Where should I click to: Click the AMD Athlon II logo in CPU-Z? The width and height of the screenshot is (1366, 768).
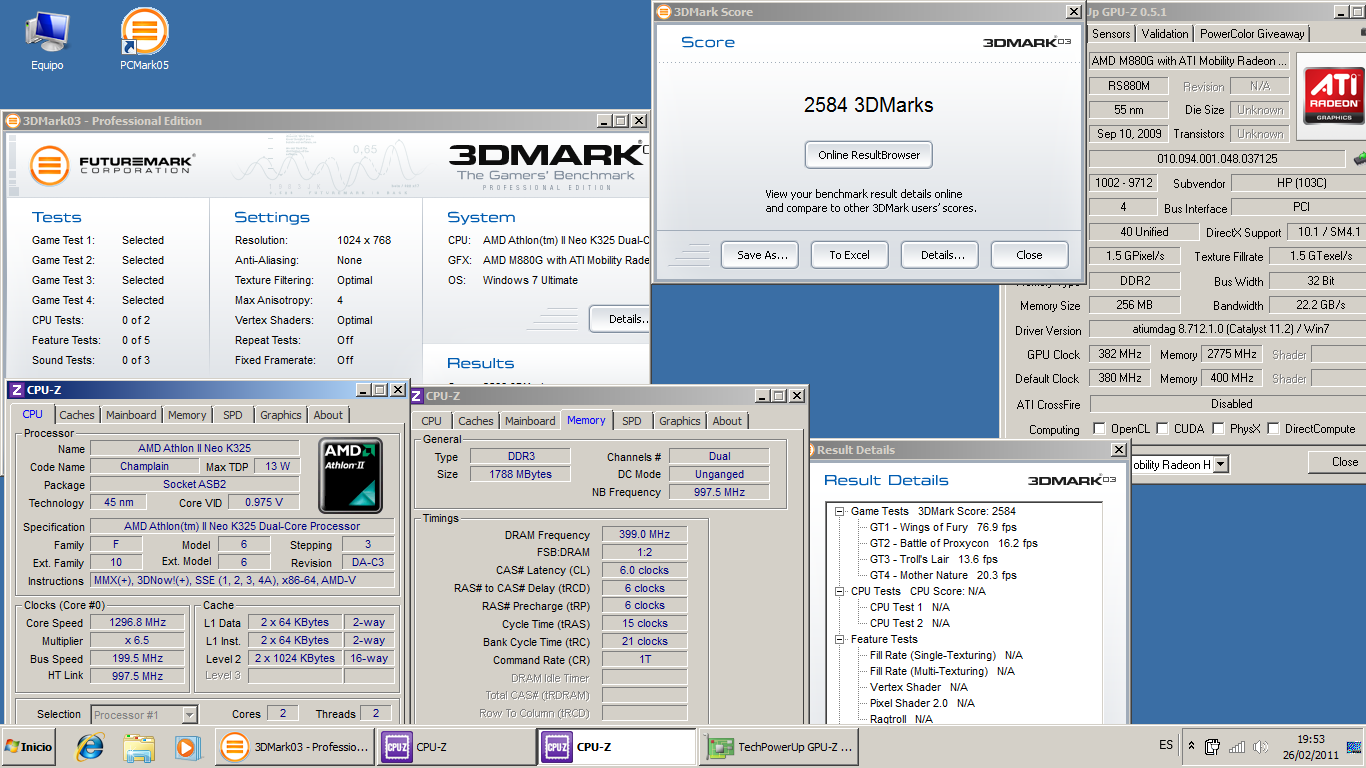[x=350, y=475]
